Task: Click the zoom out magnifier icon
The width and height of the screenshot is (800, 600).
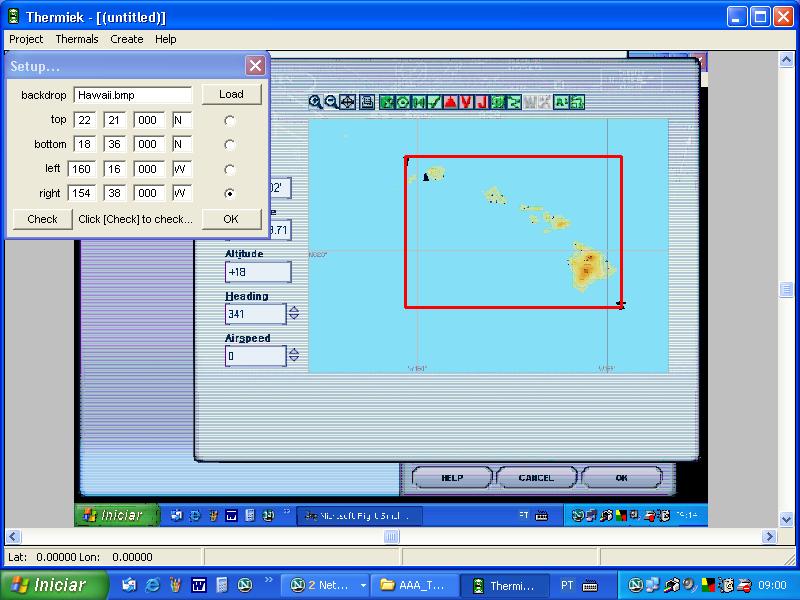Action: pos(330,101)
